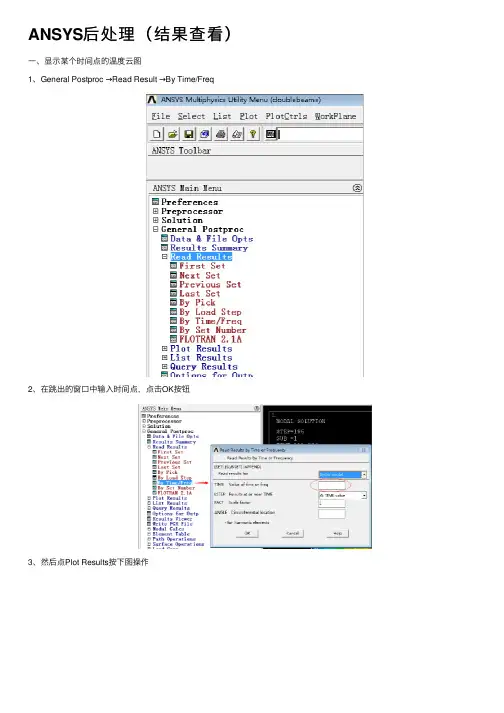Image resolution: width=504 pixels, height=713 pixels.
Task: Expand Element Table in the small Main Menu
Action: coord(149,534)
